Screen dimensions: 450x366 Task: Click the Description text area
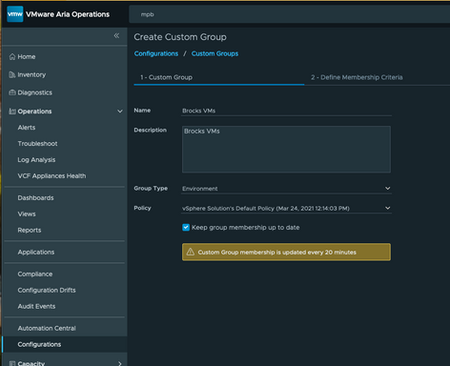(x=286, y=149)
